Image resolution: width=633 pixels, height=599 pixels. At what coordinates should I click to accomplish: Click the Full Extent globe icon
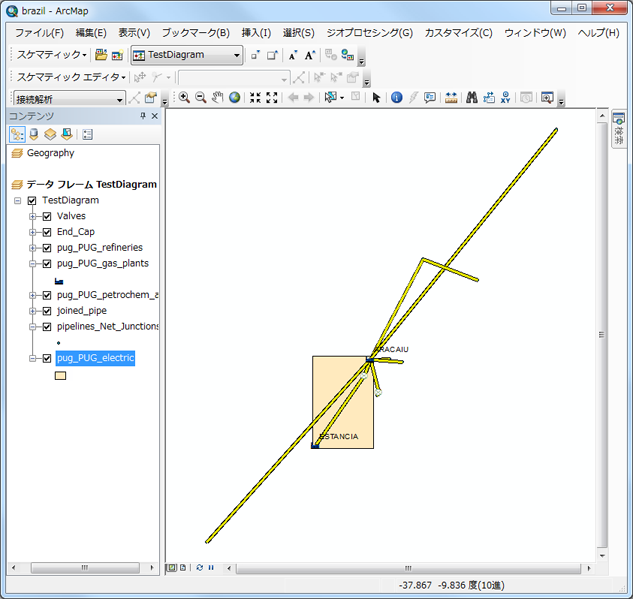[x=234, y=98]
